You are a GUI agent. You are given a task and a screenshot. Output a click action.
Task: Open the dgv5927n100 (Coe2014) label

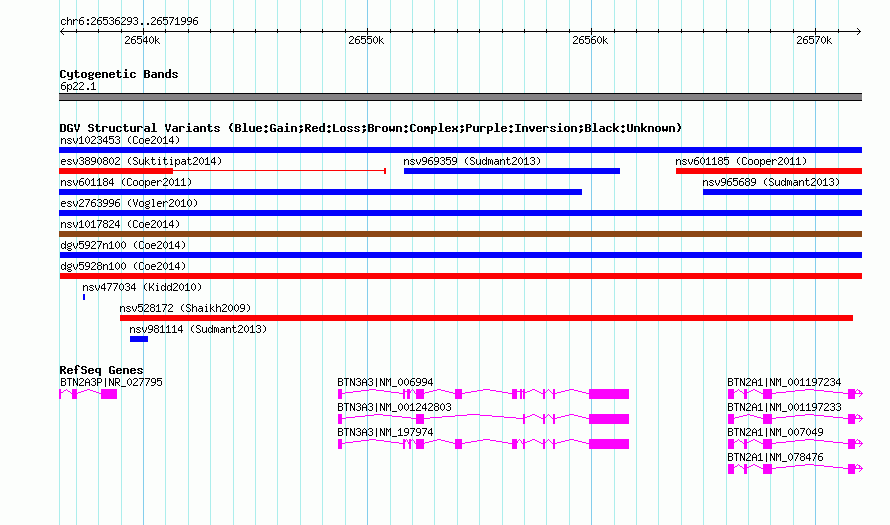(x=123, y=245)
